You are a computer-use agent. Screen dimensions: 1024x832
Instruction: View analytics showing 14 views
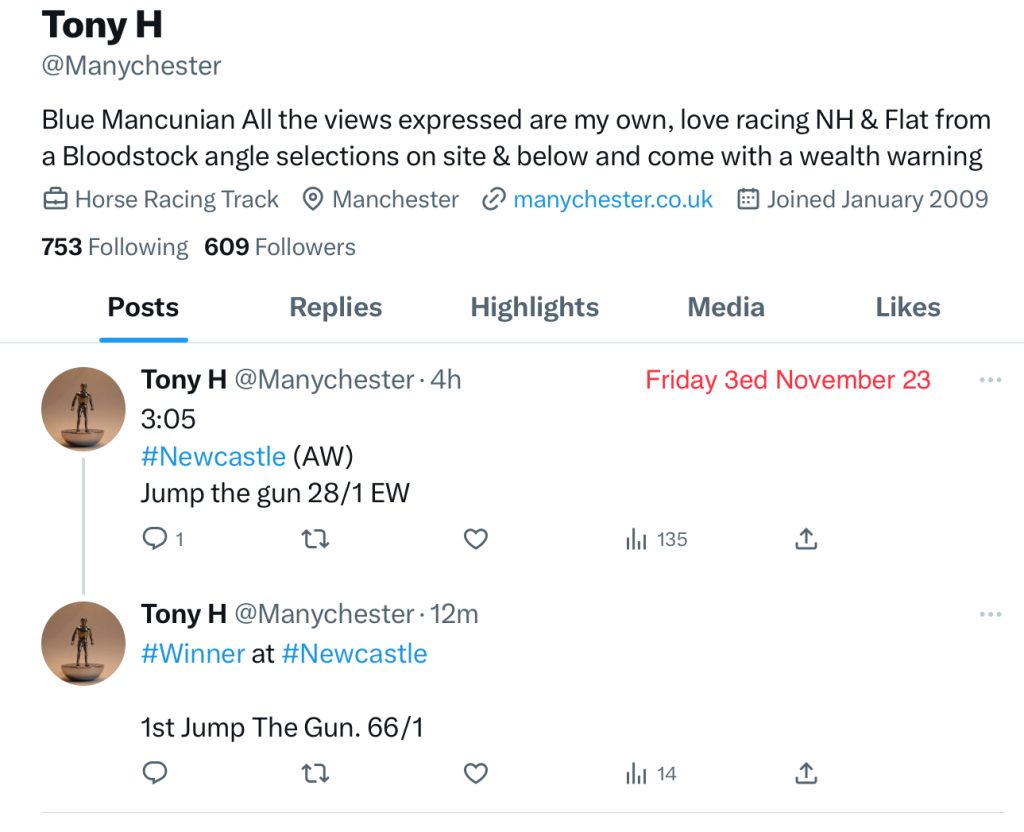tap(651, 773)
